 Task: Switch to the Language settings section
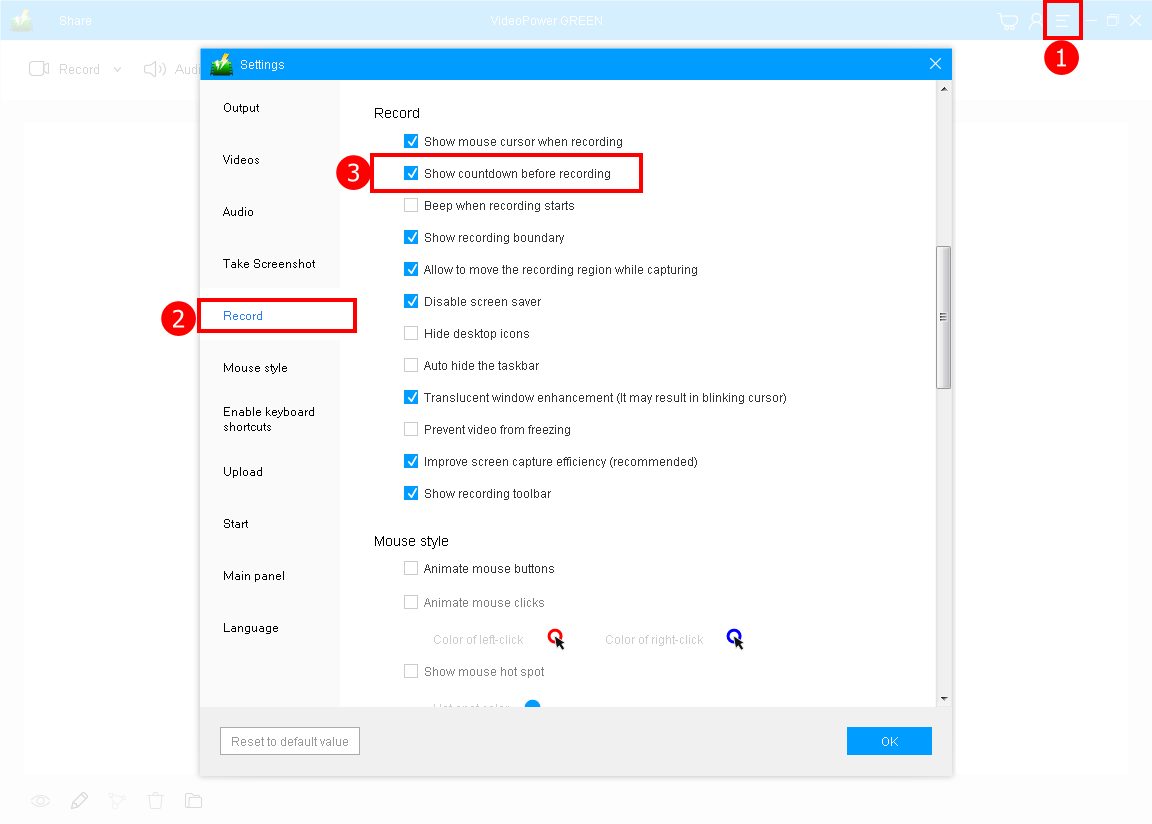[250, 627]
